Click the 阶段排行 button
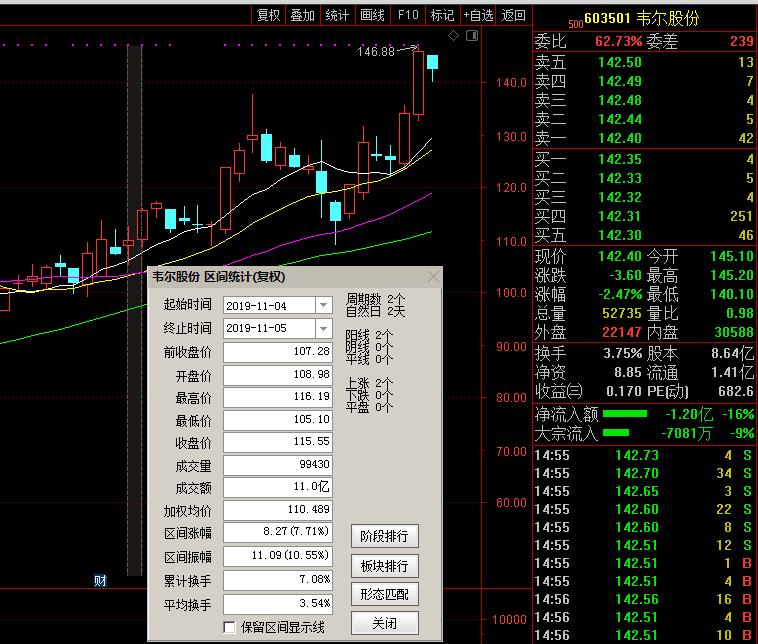The image size is (758, 644). 384,536
